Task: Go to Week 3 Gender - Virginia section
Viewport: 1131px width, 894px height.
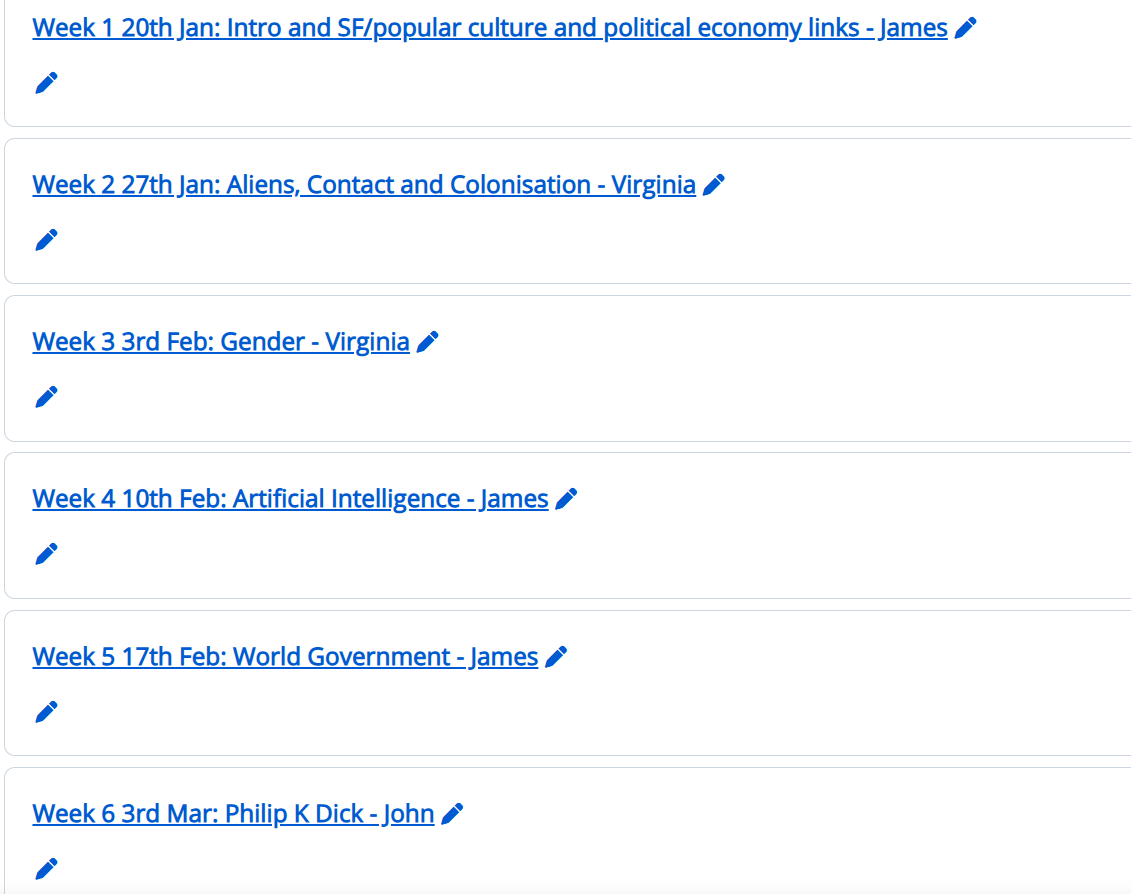Action: pyautogui.click(x=221, y=342)
